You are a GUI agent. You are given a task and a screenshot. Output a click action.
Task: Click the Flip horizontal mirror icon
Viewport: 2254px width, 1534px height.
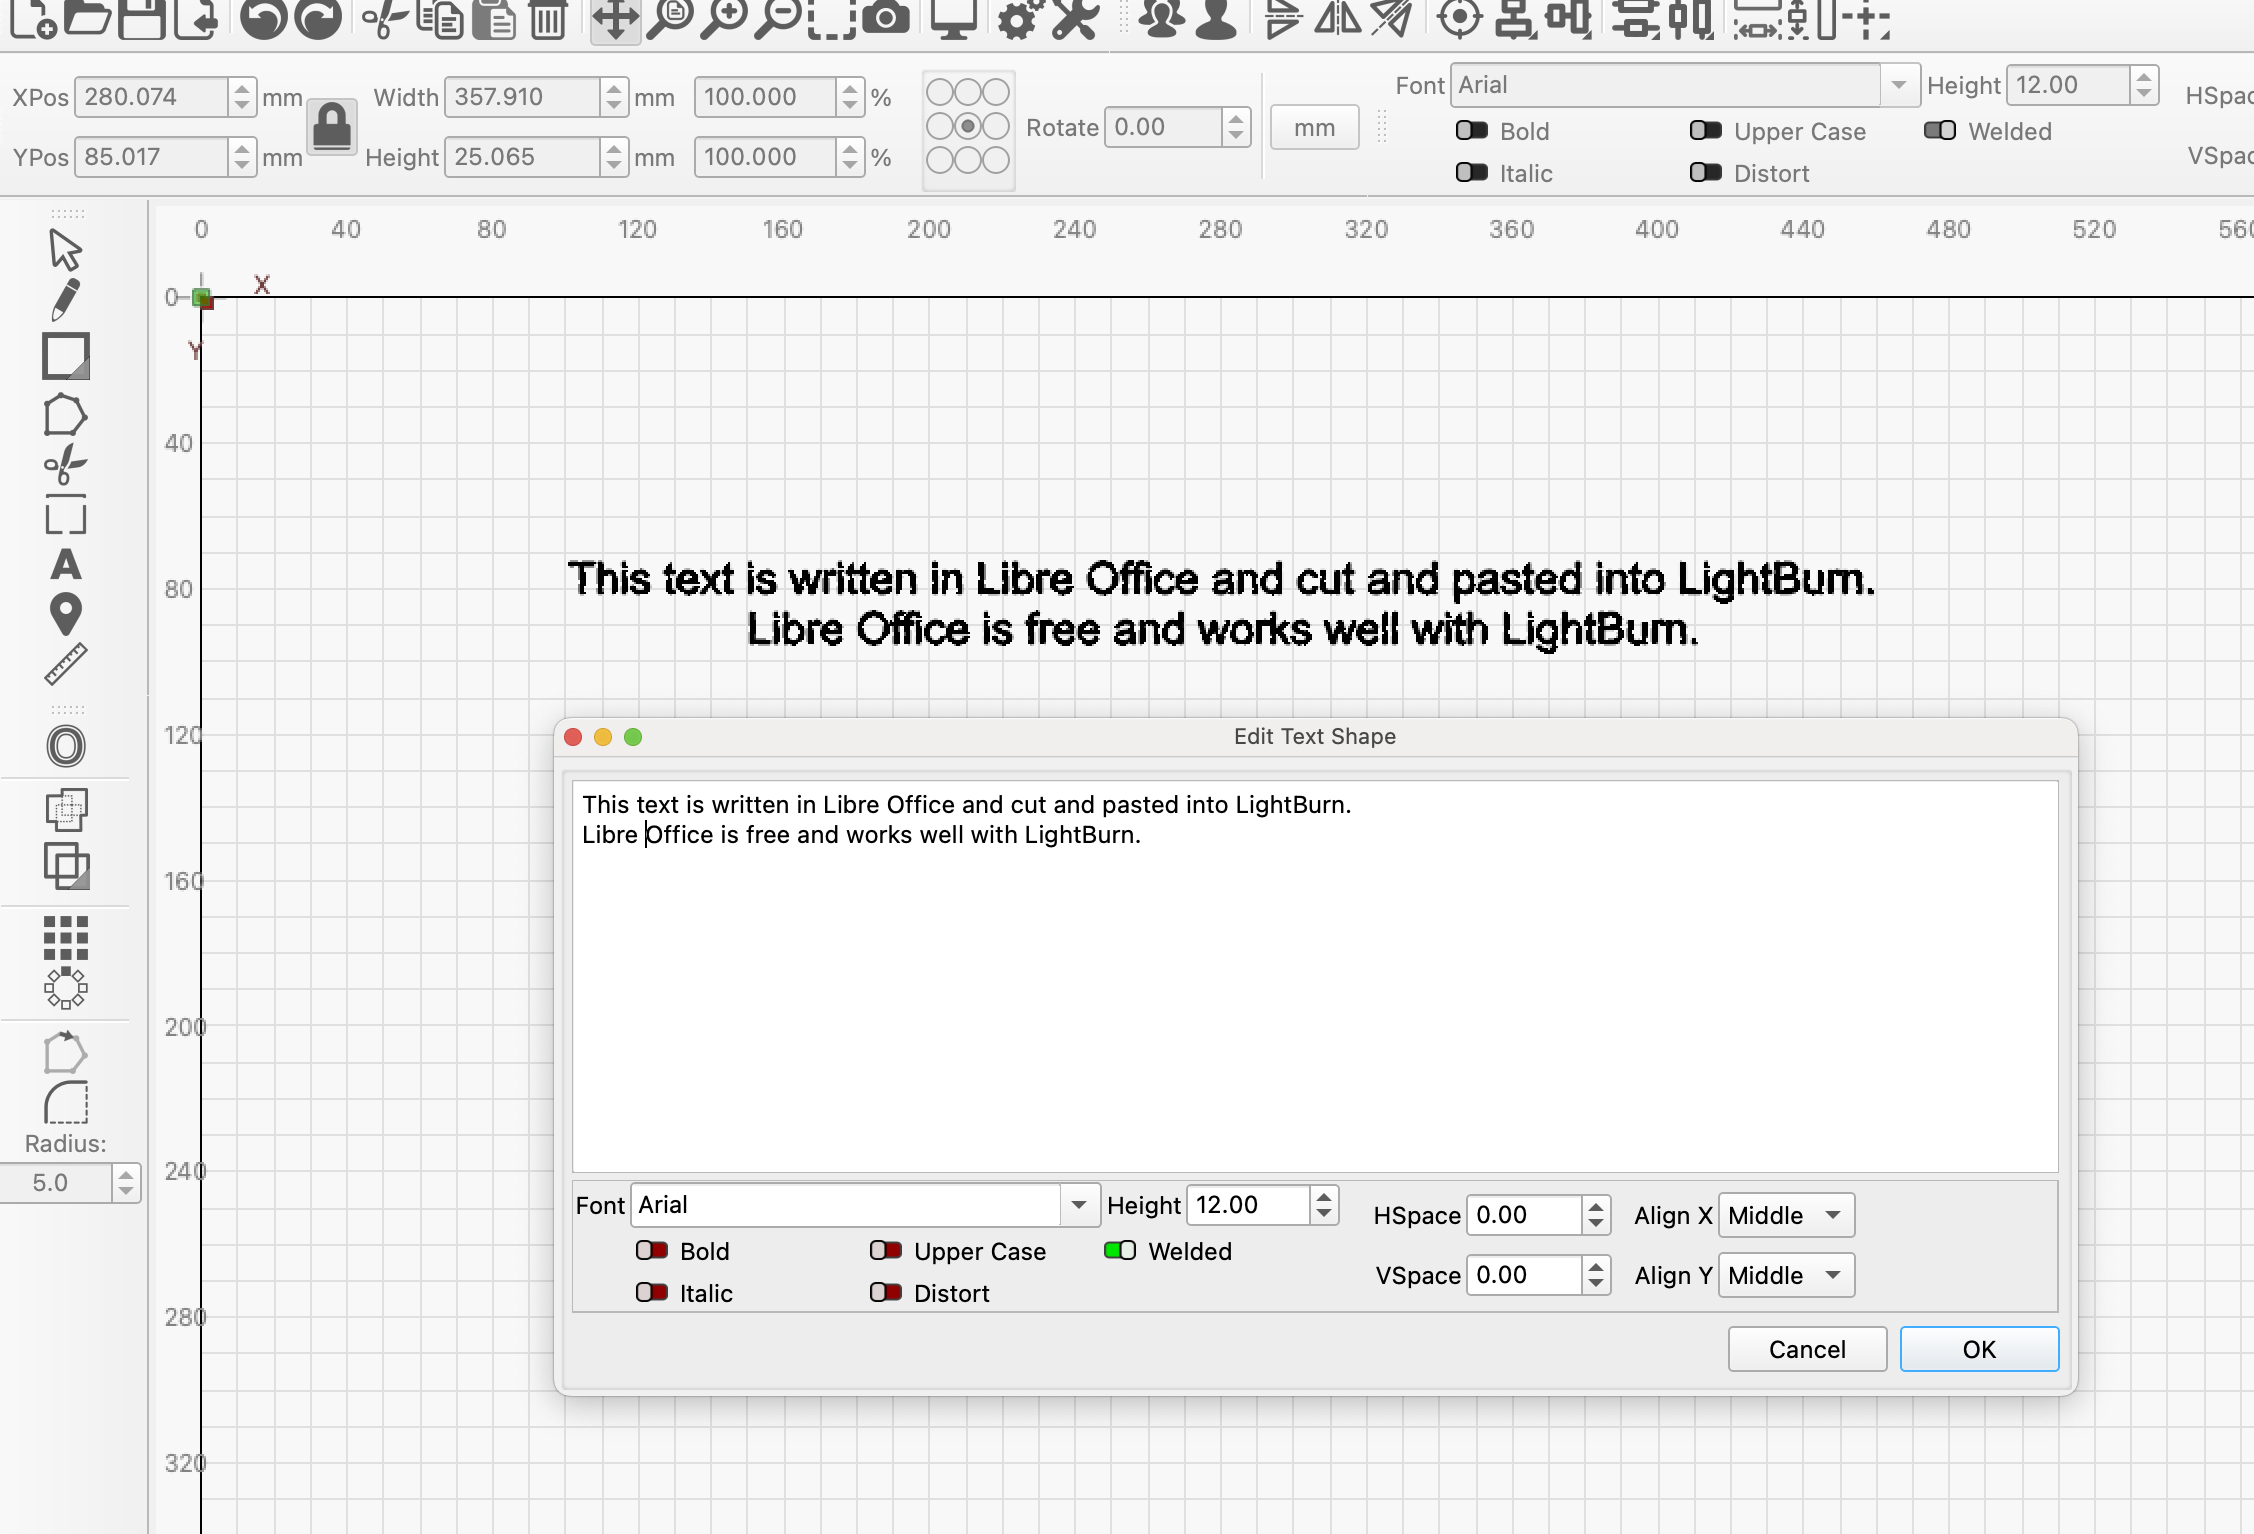click(x=1337, y=18)
